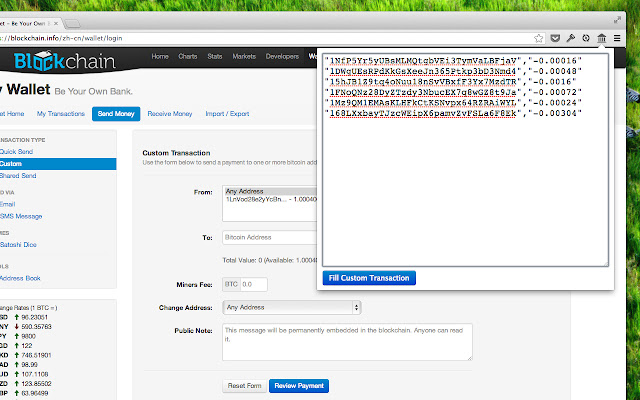Open the Pocket extension icon

[x=555, y=38]
